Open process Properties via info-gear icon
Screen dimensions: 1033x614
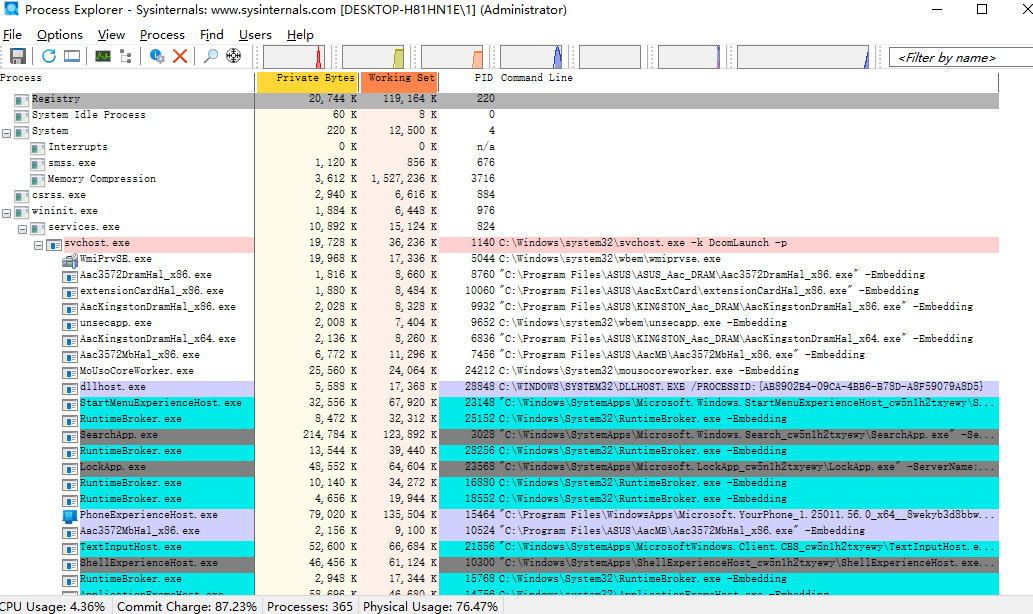[x=157, y=56]
